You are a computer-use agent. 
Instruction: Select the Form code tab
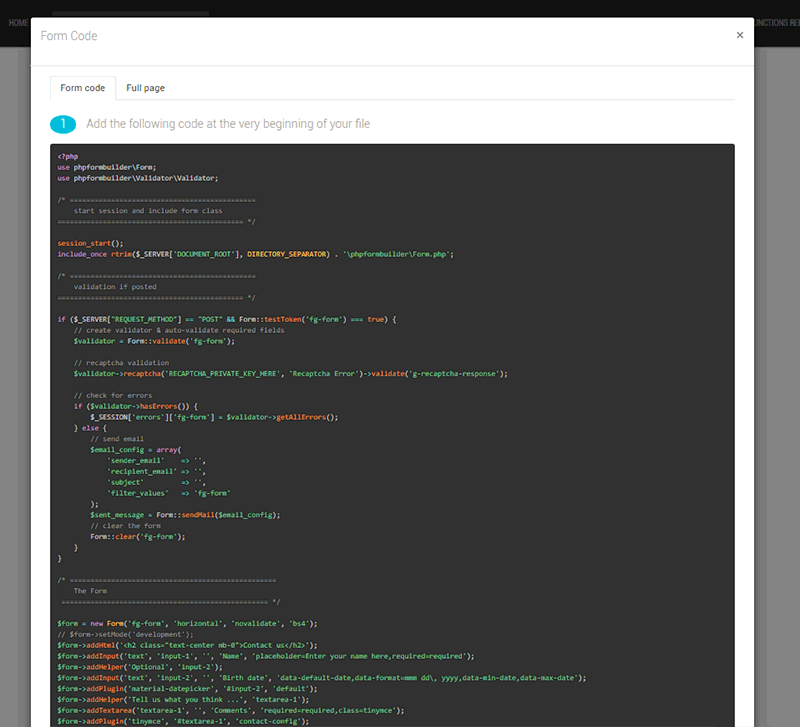click(x=82, y=88)
